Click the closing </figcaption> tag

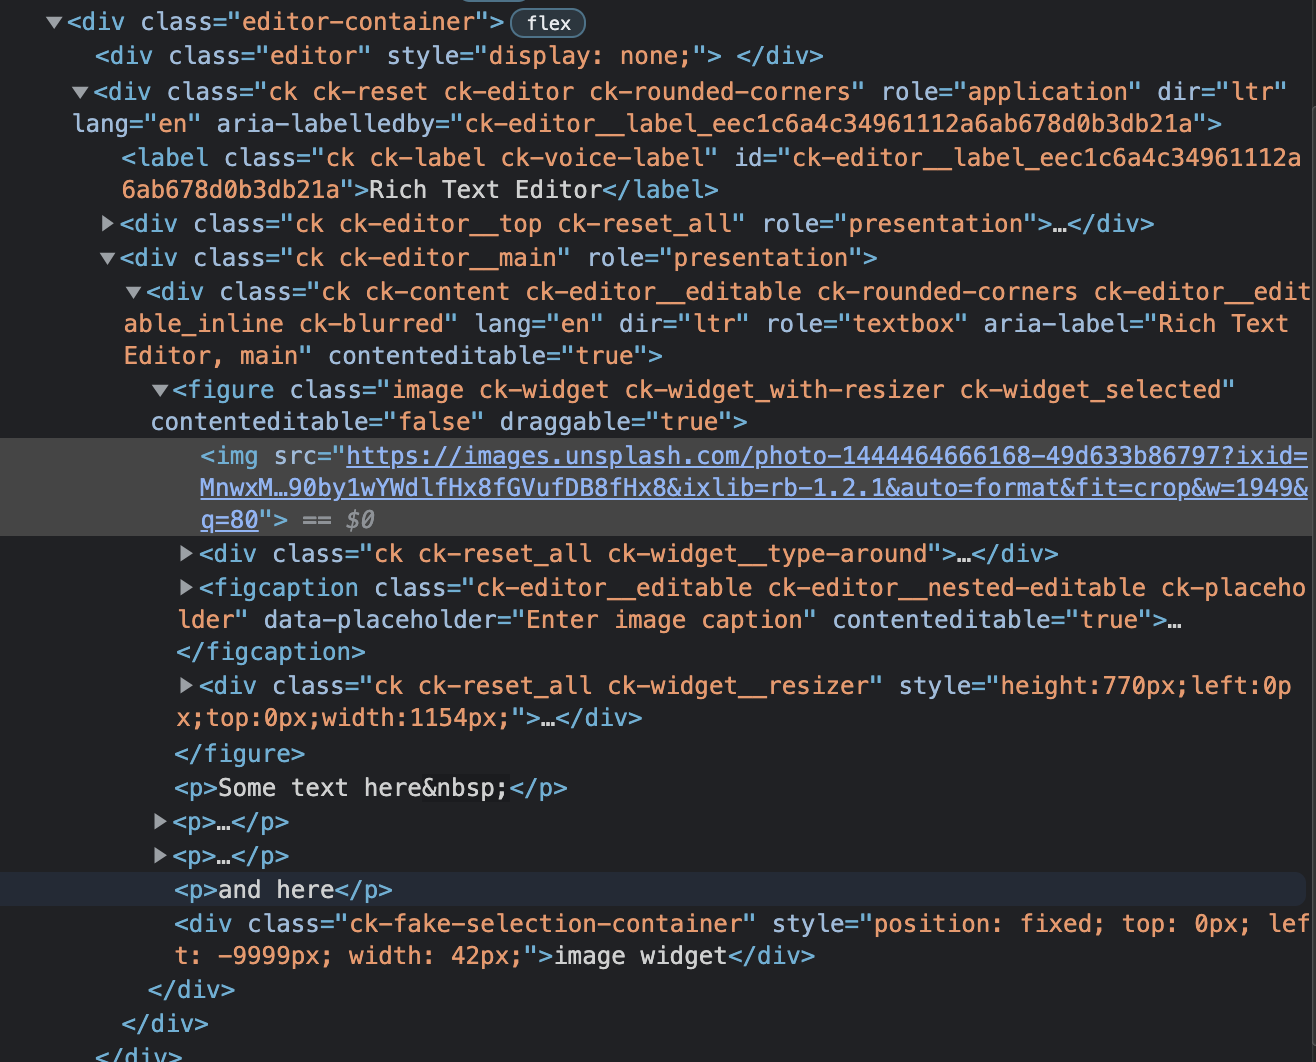tap(271, 652)
